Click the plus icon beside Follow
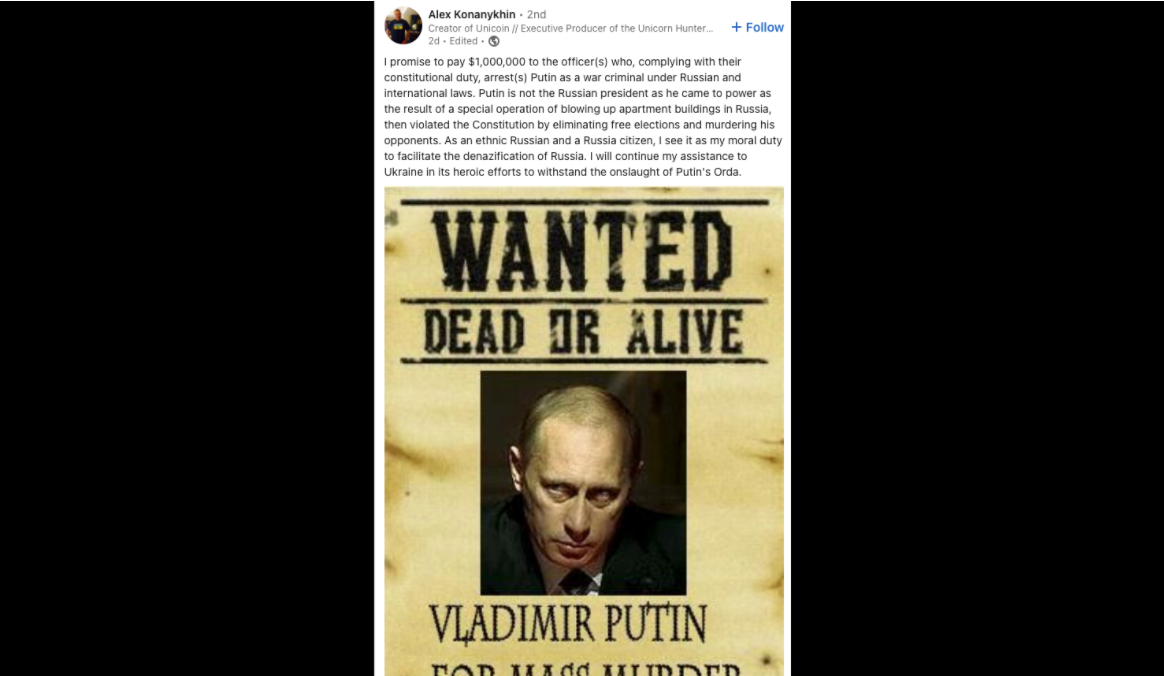The width and height of the screenshot is (1164, 676). [x=736, y=27]
